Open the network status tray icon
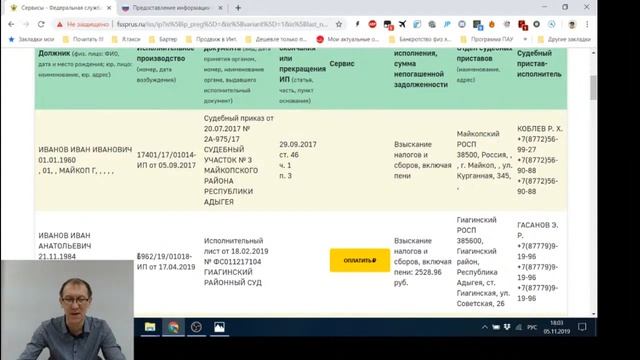This screenshot has height=360, width=640. point(519,327)
